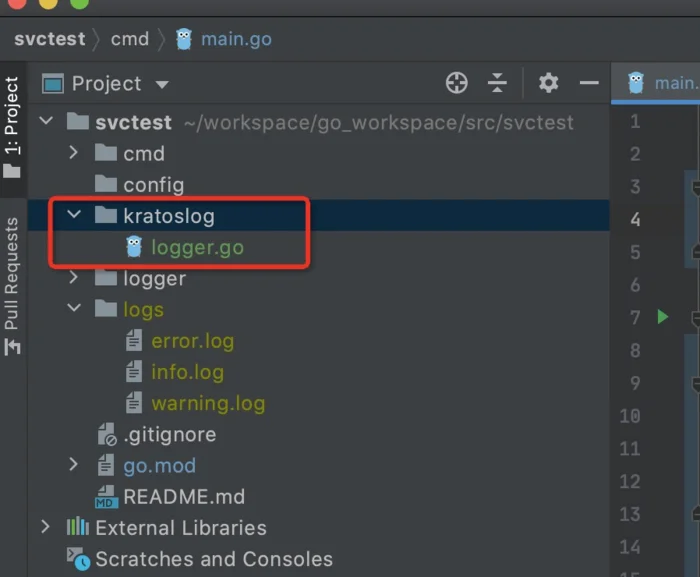The width and height of the screenshot is (700, 577).
Task: Toggle the 1: Project side tool window tab
Action: pos(12,128)
